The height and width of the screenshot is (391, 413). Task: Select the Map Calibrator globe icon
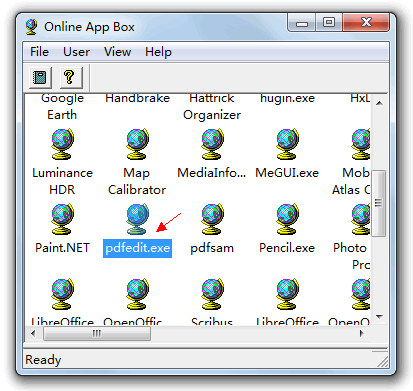(x=137, y=144)
